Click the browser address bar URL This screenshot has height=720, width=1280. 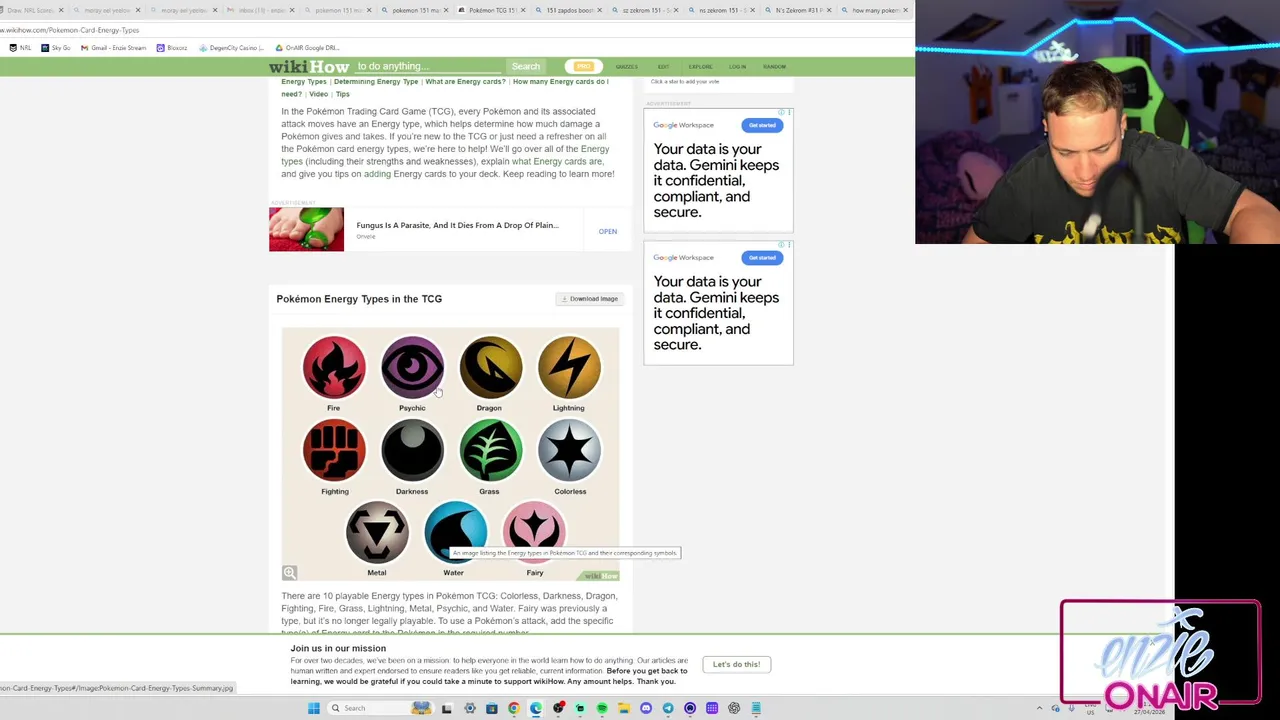click(x=70, y=30)
